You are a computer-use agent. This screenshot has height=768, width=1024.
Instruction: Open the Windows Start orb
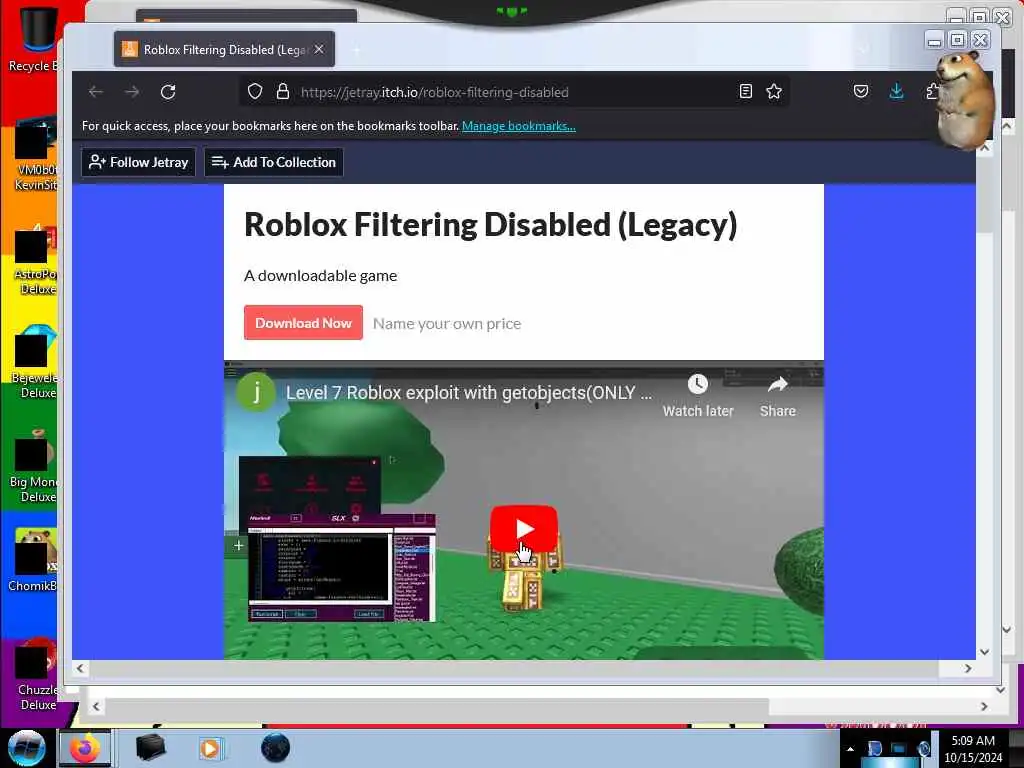(27, 748)
